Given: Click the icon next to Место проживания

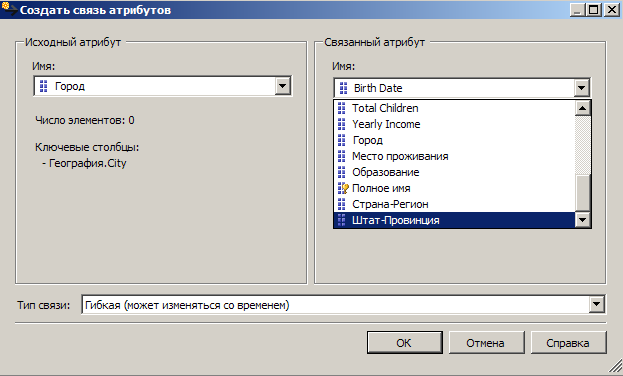Looking at the screenshot, I should [341, 156].
